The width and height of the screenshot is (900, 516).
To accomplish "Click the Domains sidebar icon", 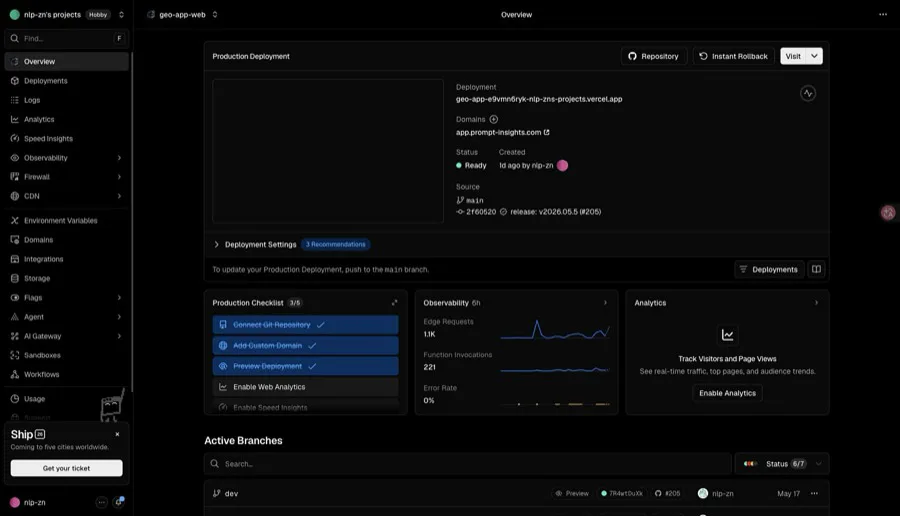I will click(x=15, y=240).
